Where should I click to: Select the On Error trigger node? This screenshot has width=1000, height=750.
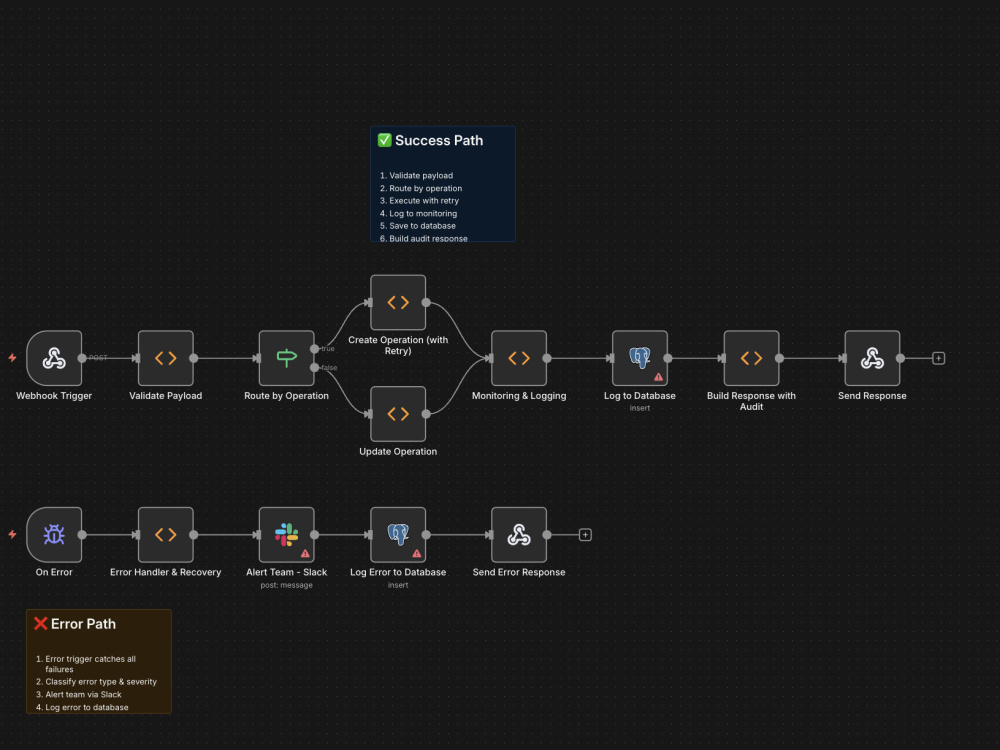[54, 534]
